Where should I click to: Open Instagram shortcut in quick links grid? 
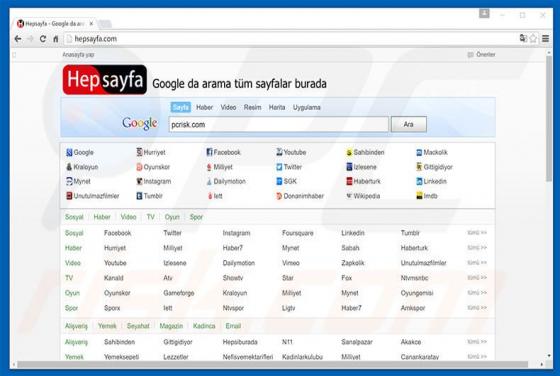click(154, 181)
